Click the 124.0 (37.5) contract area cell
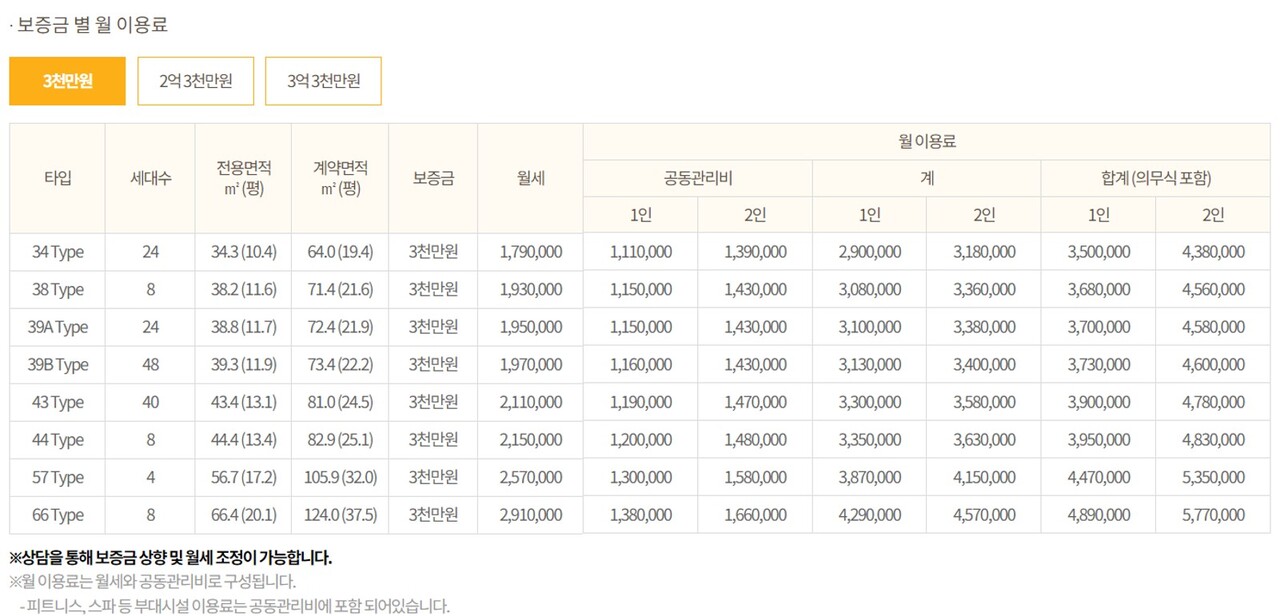 coord(340,515)
